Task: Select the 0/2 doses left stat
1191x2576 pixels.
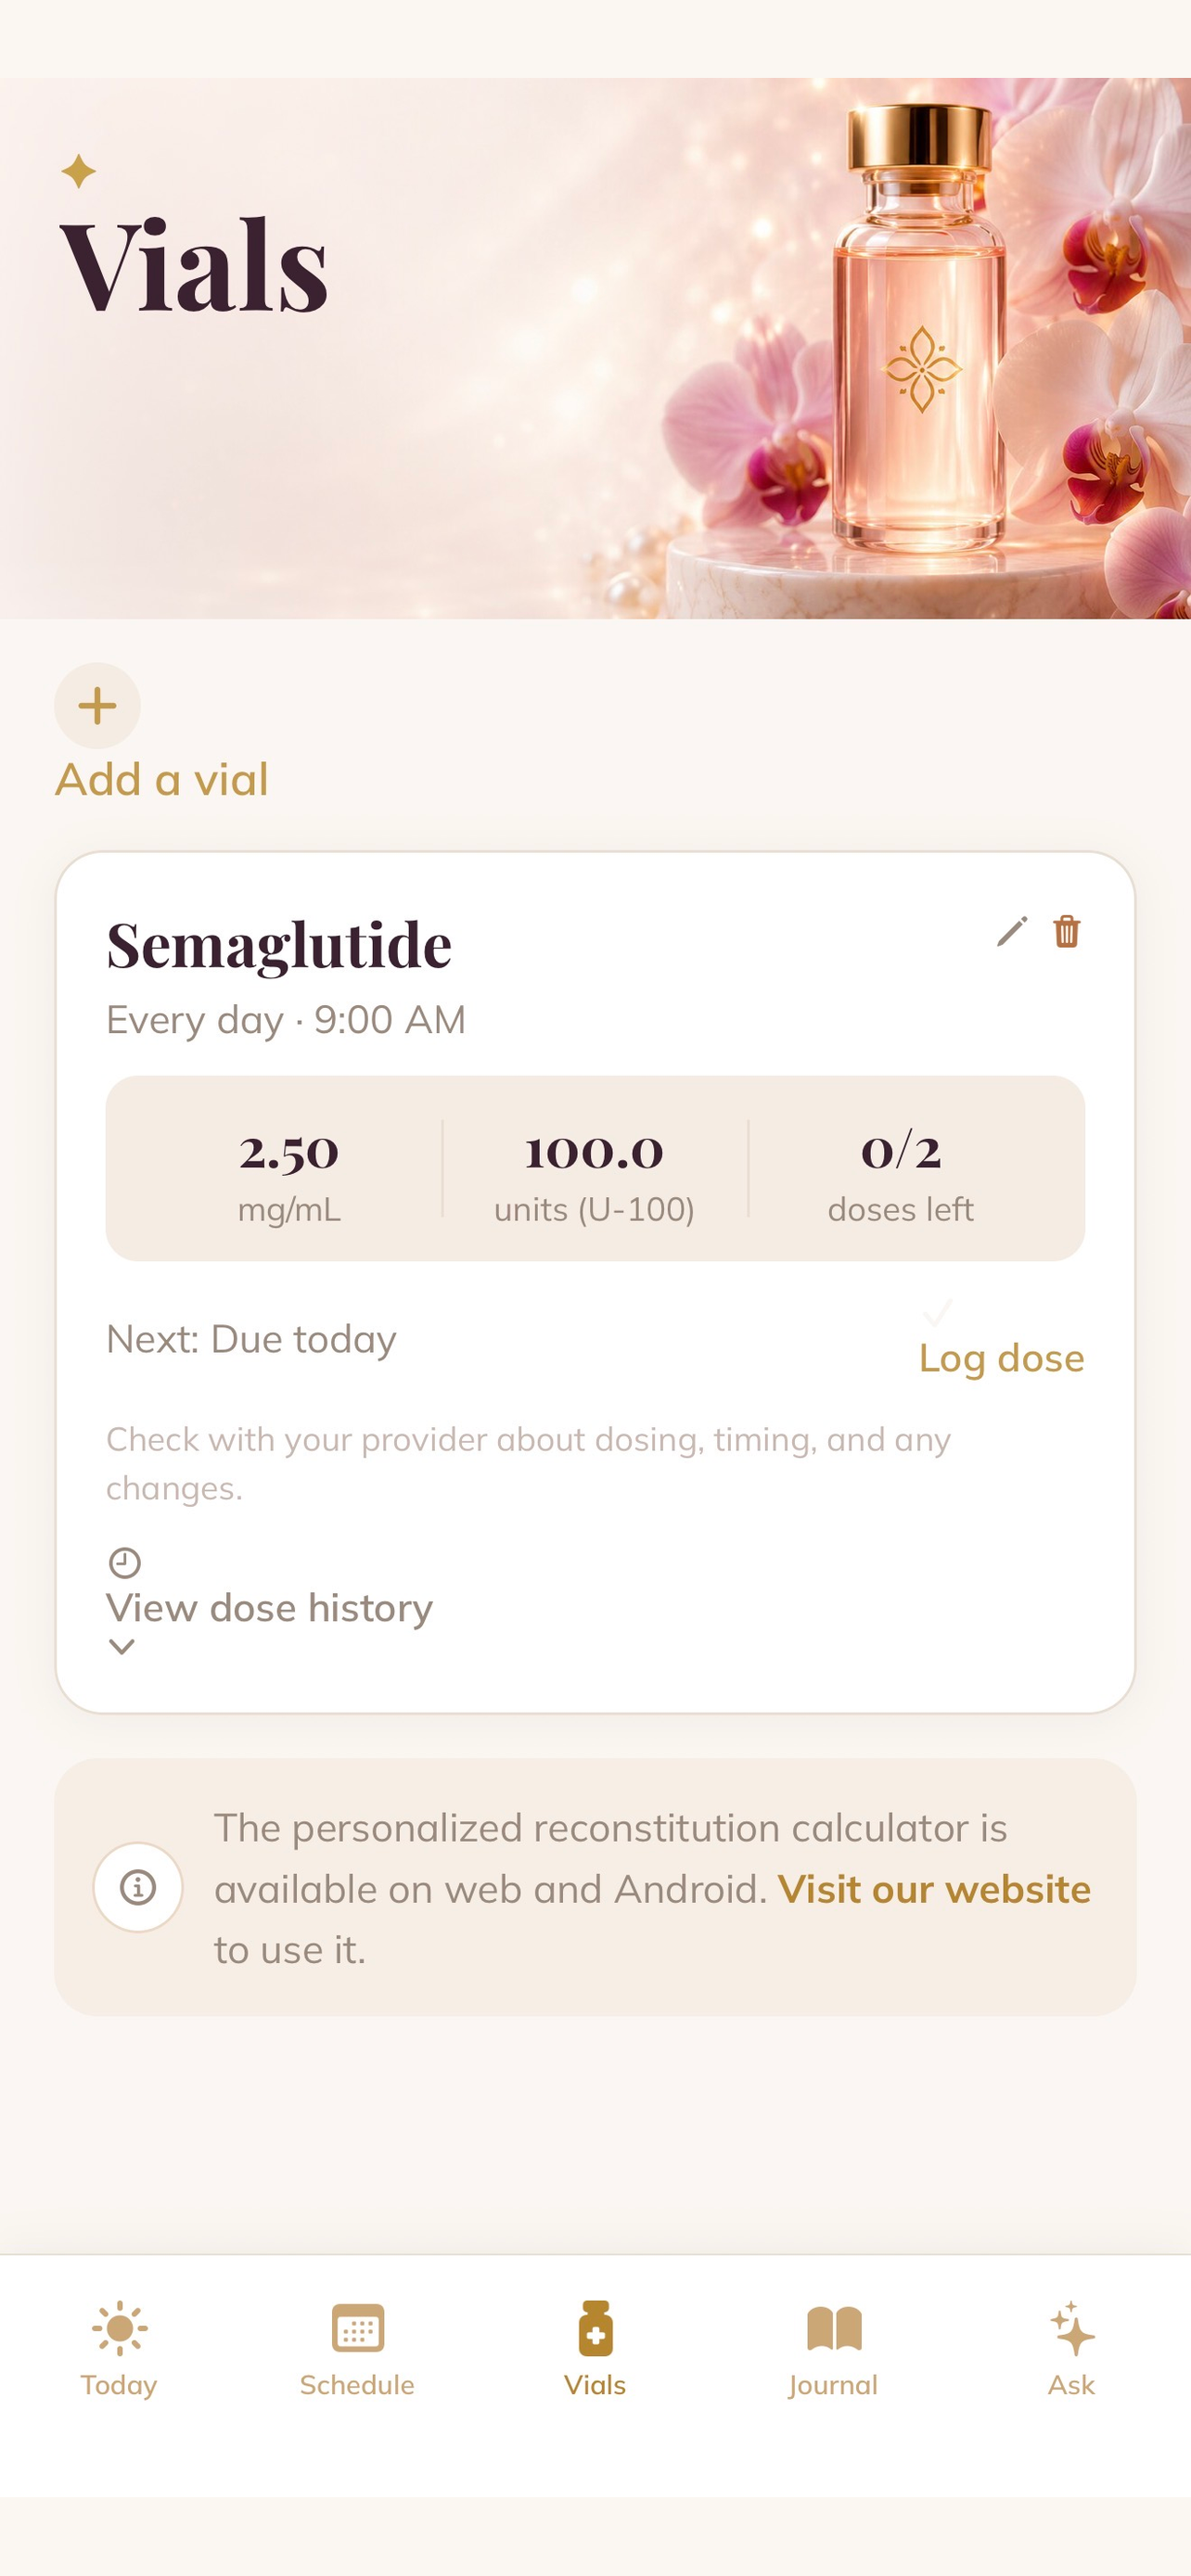Action: 900,1168
